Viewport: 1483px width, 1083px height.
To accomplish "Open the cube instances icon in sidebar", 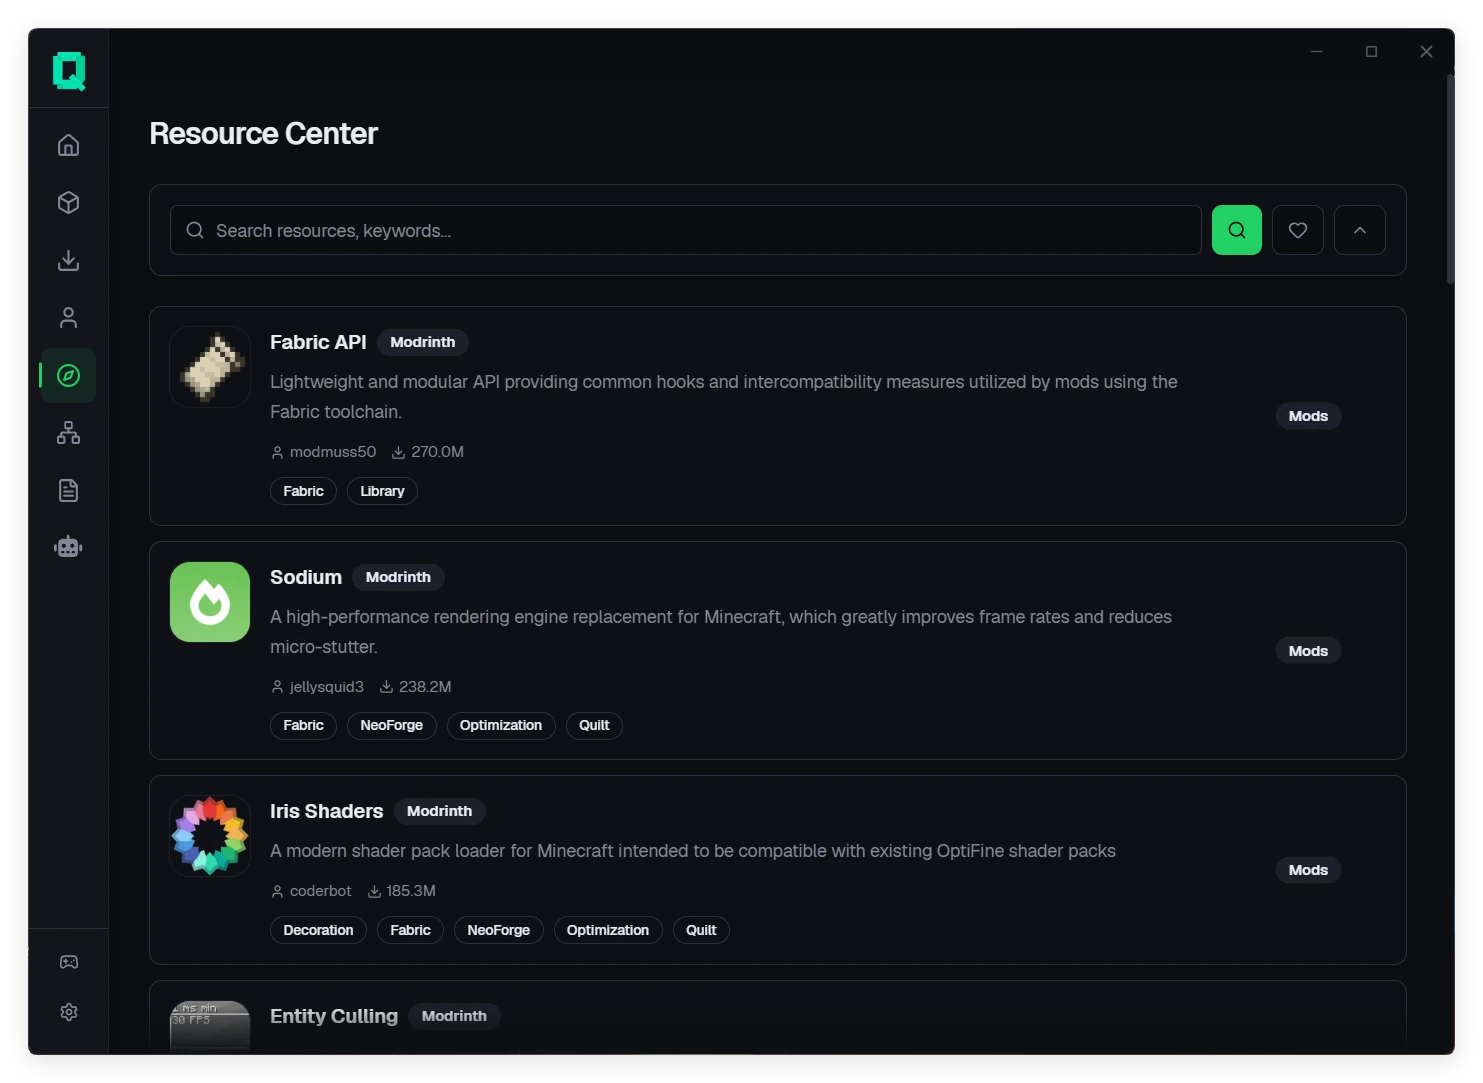I will pos(68,203).
